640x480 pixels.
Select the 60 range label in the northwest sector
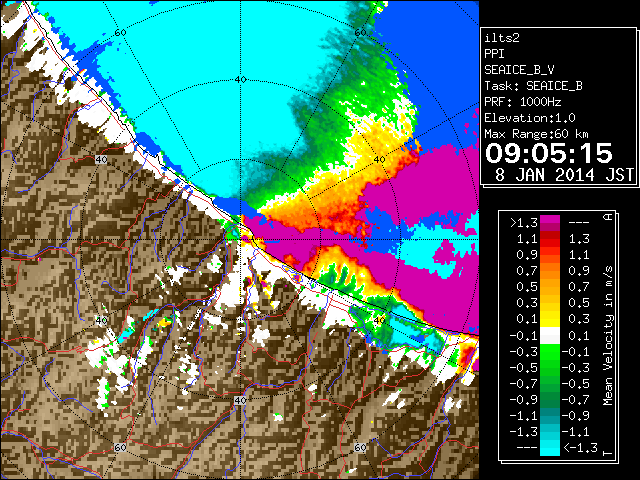120,32
